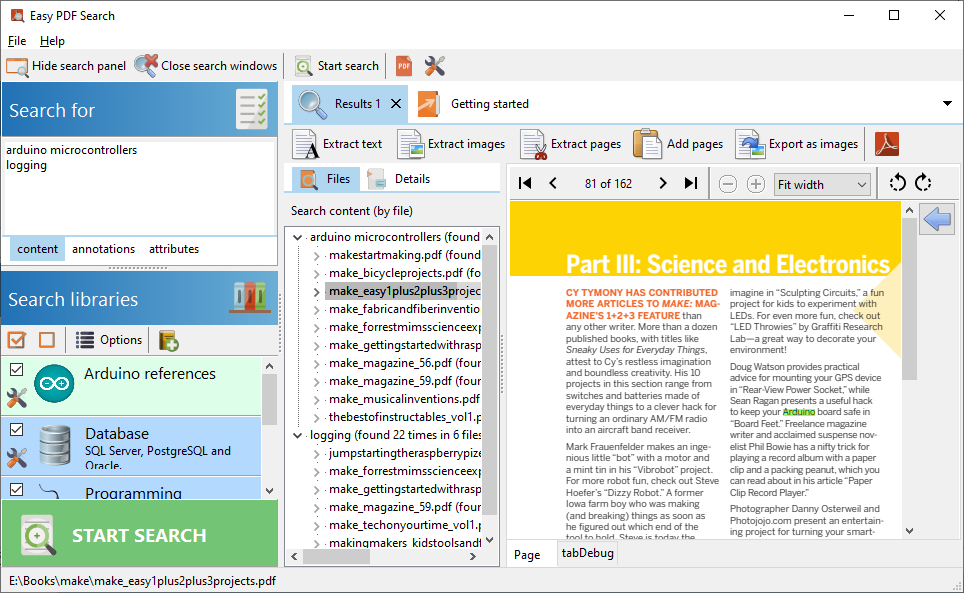964x593 pixels.
Task: Click Hide search panel
Action: (67, 66)
